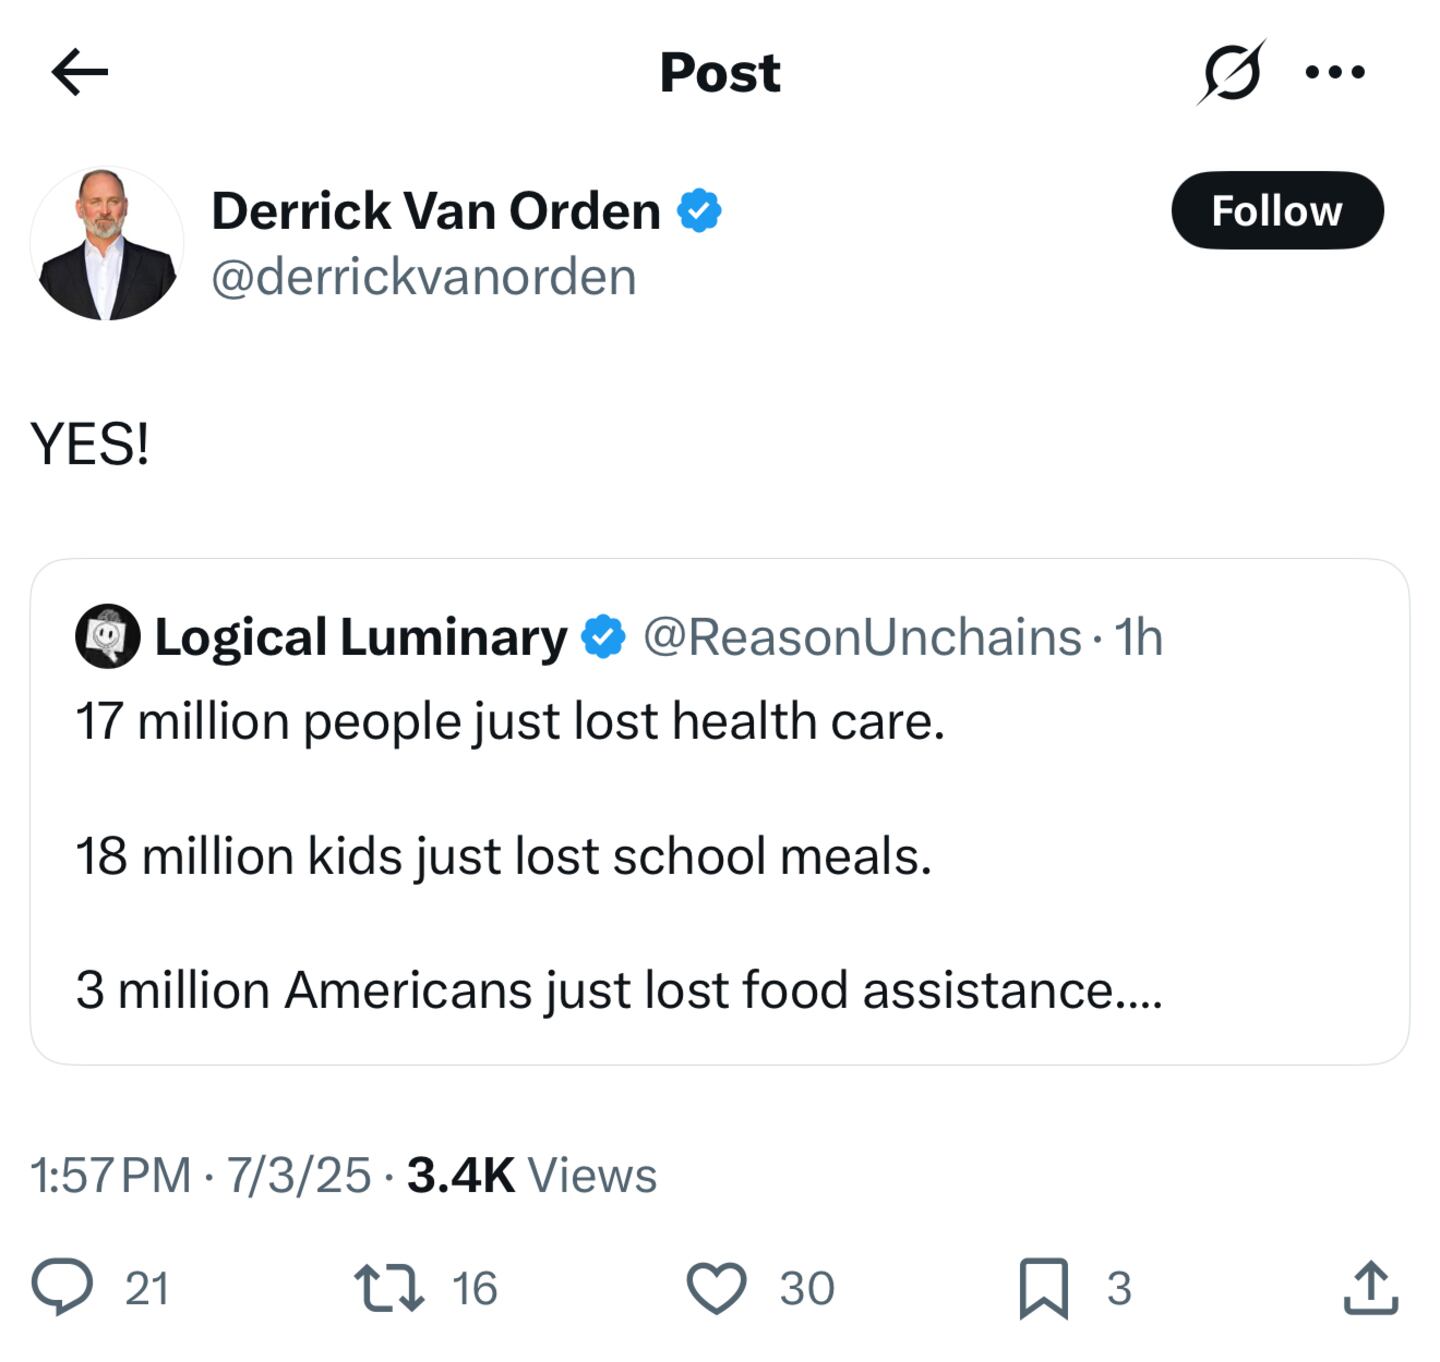The image size is (1440, 1362).
Task: Open Logical Luminary's avatar
Action: click(x=107, y=636)
